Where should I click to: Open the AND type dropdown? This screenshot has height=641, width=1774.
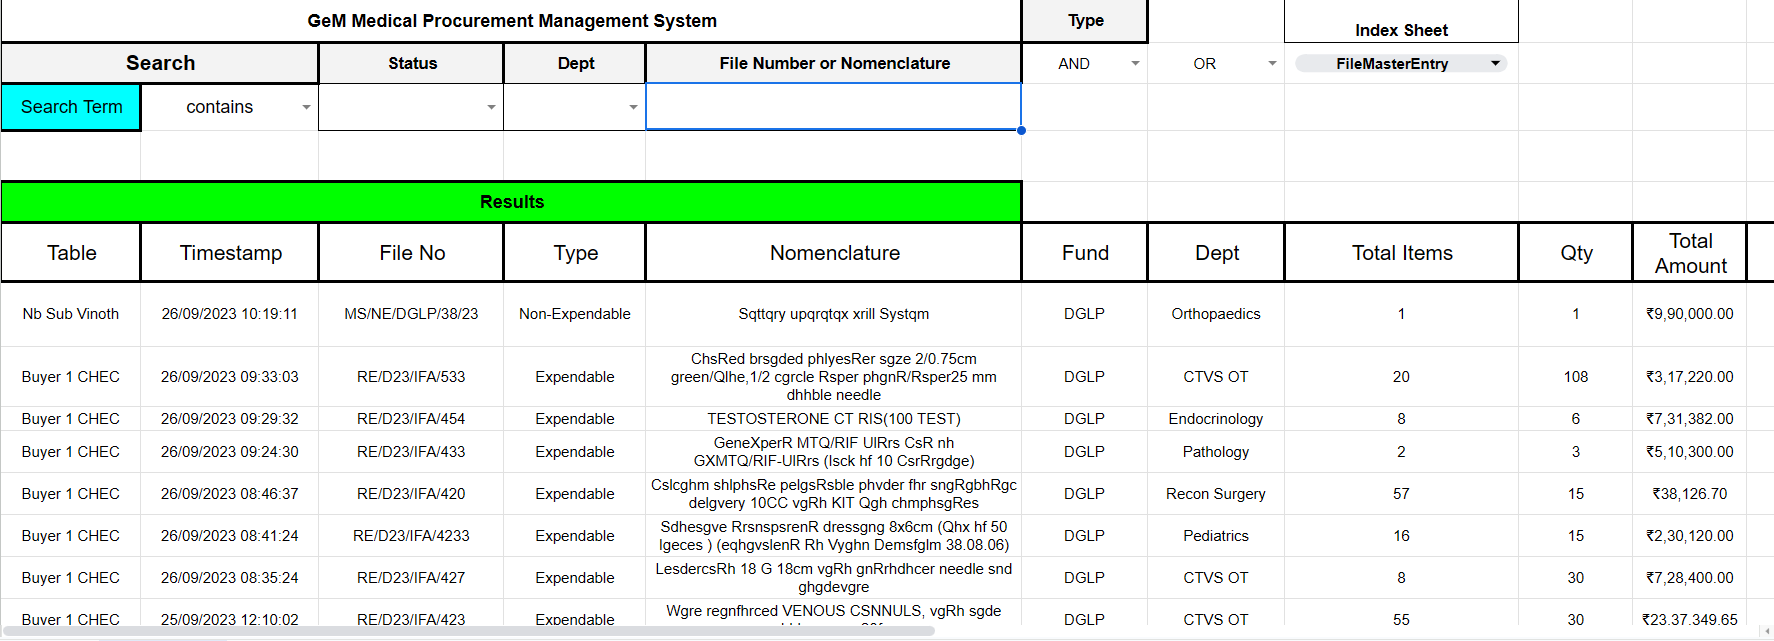[x=1135, y=63]
